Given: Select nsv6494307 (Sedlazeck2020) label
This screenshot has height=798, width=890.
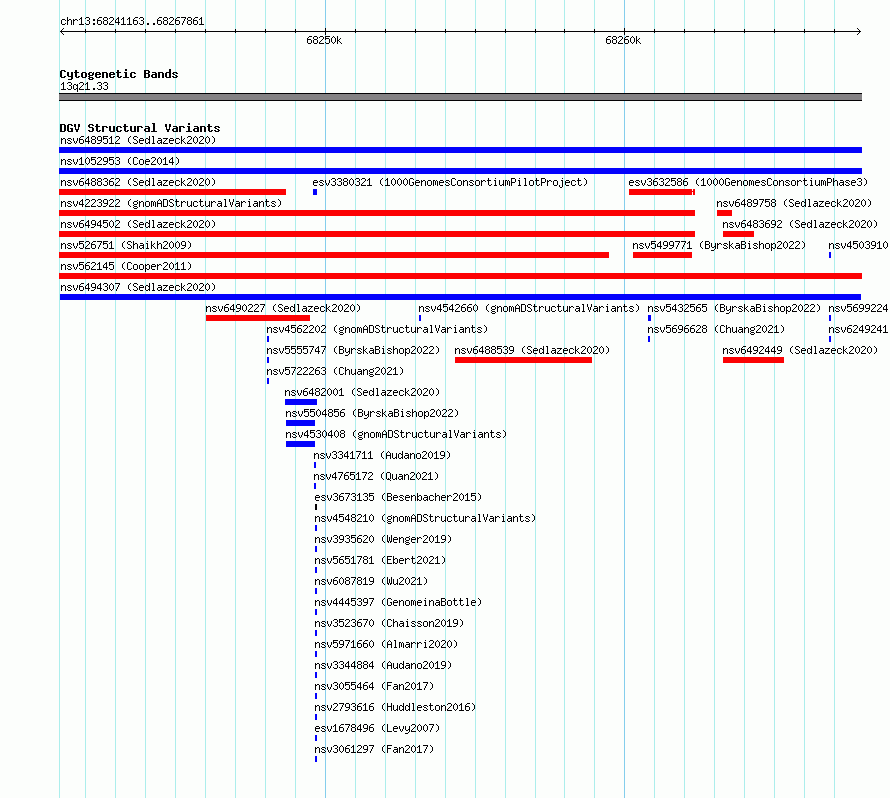Looking at the screenshot, I should point(138,287).
